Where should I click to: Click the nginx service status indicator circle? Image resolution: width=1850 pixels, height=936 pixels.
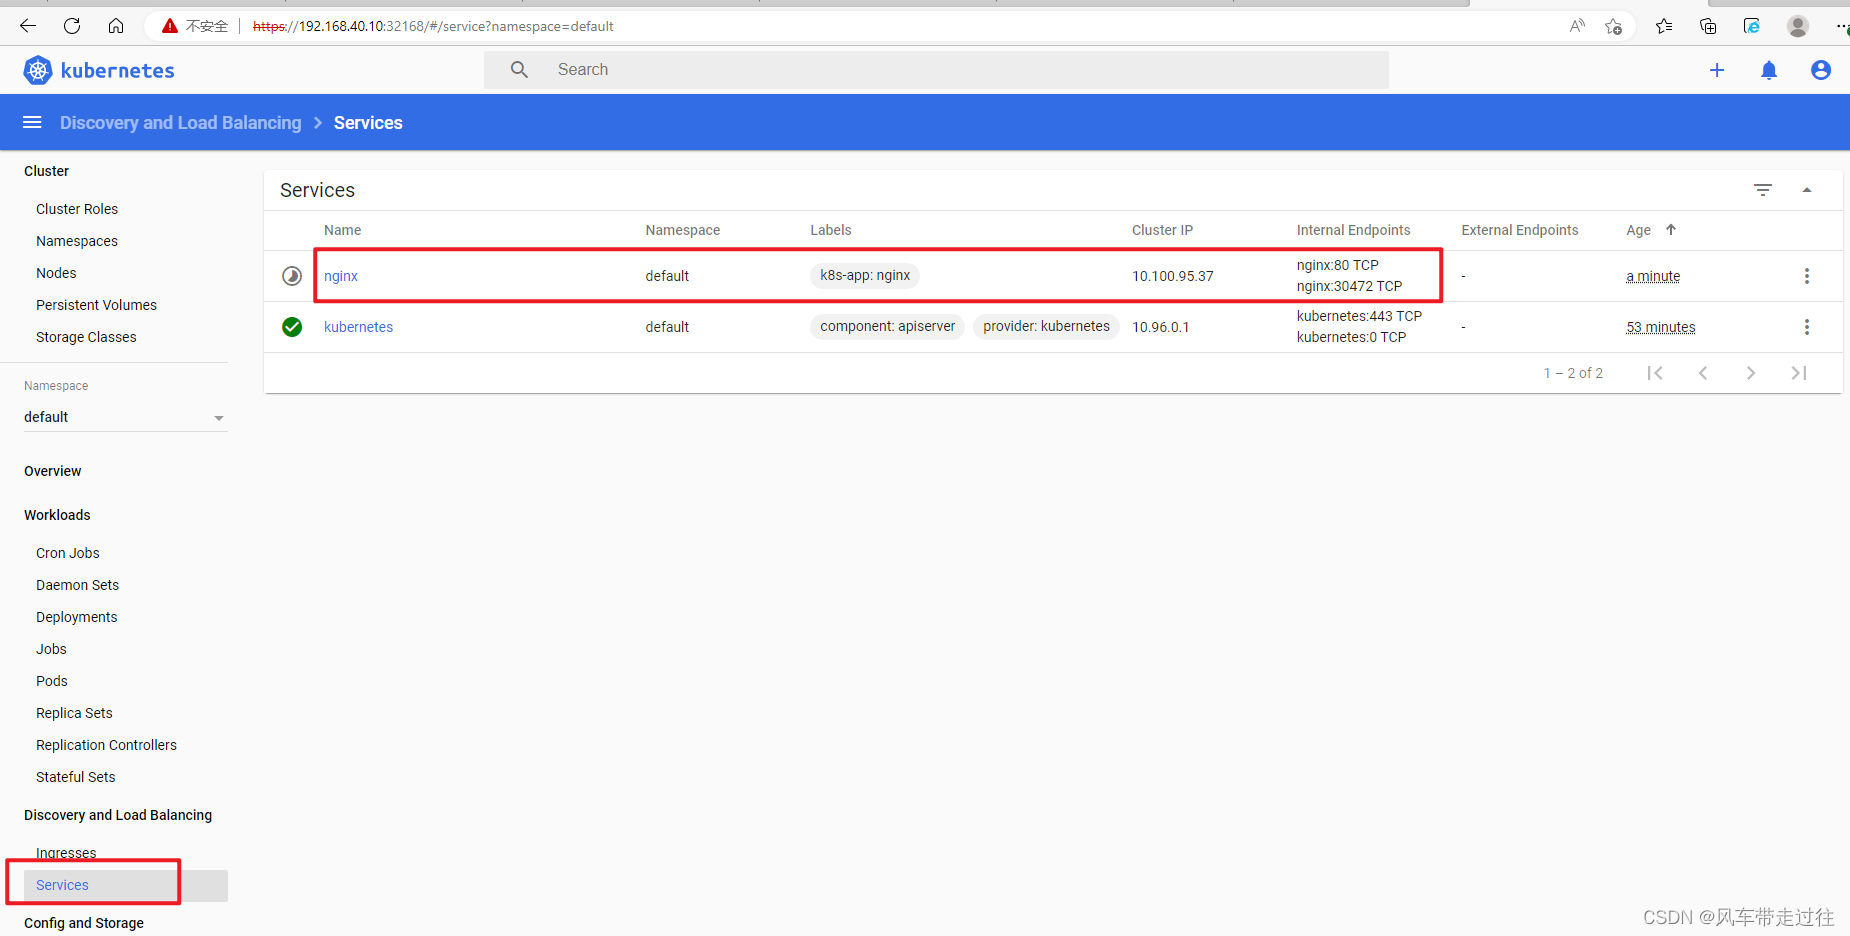[x=291, y=276]
